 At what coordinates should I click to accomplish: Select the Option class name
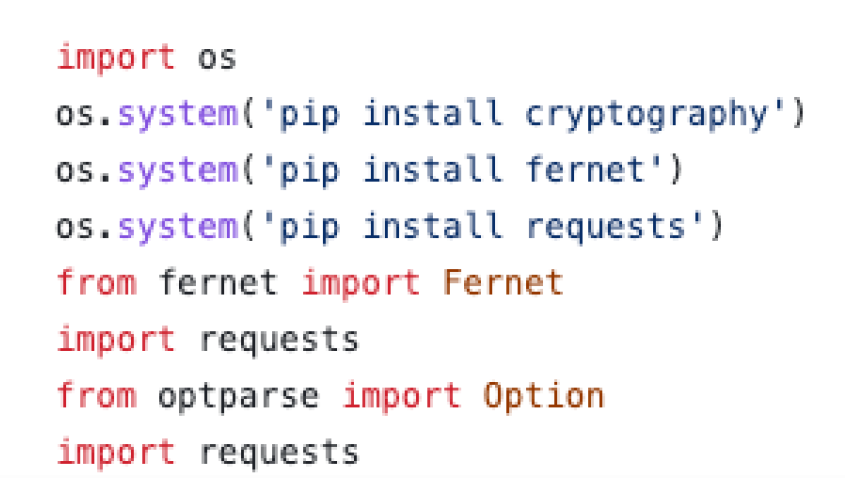(x=544, y=396)
